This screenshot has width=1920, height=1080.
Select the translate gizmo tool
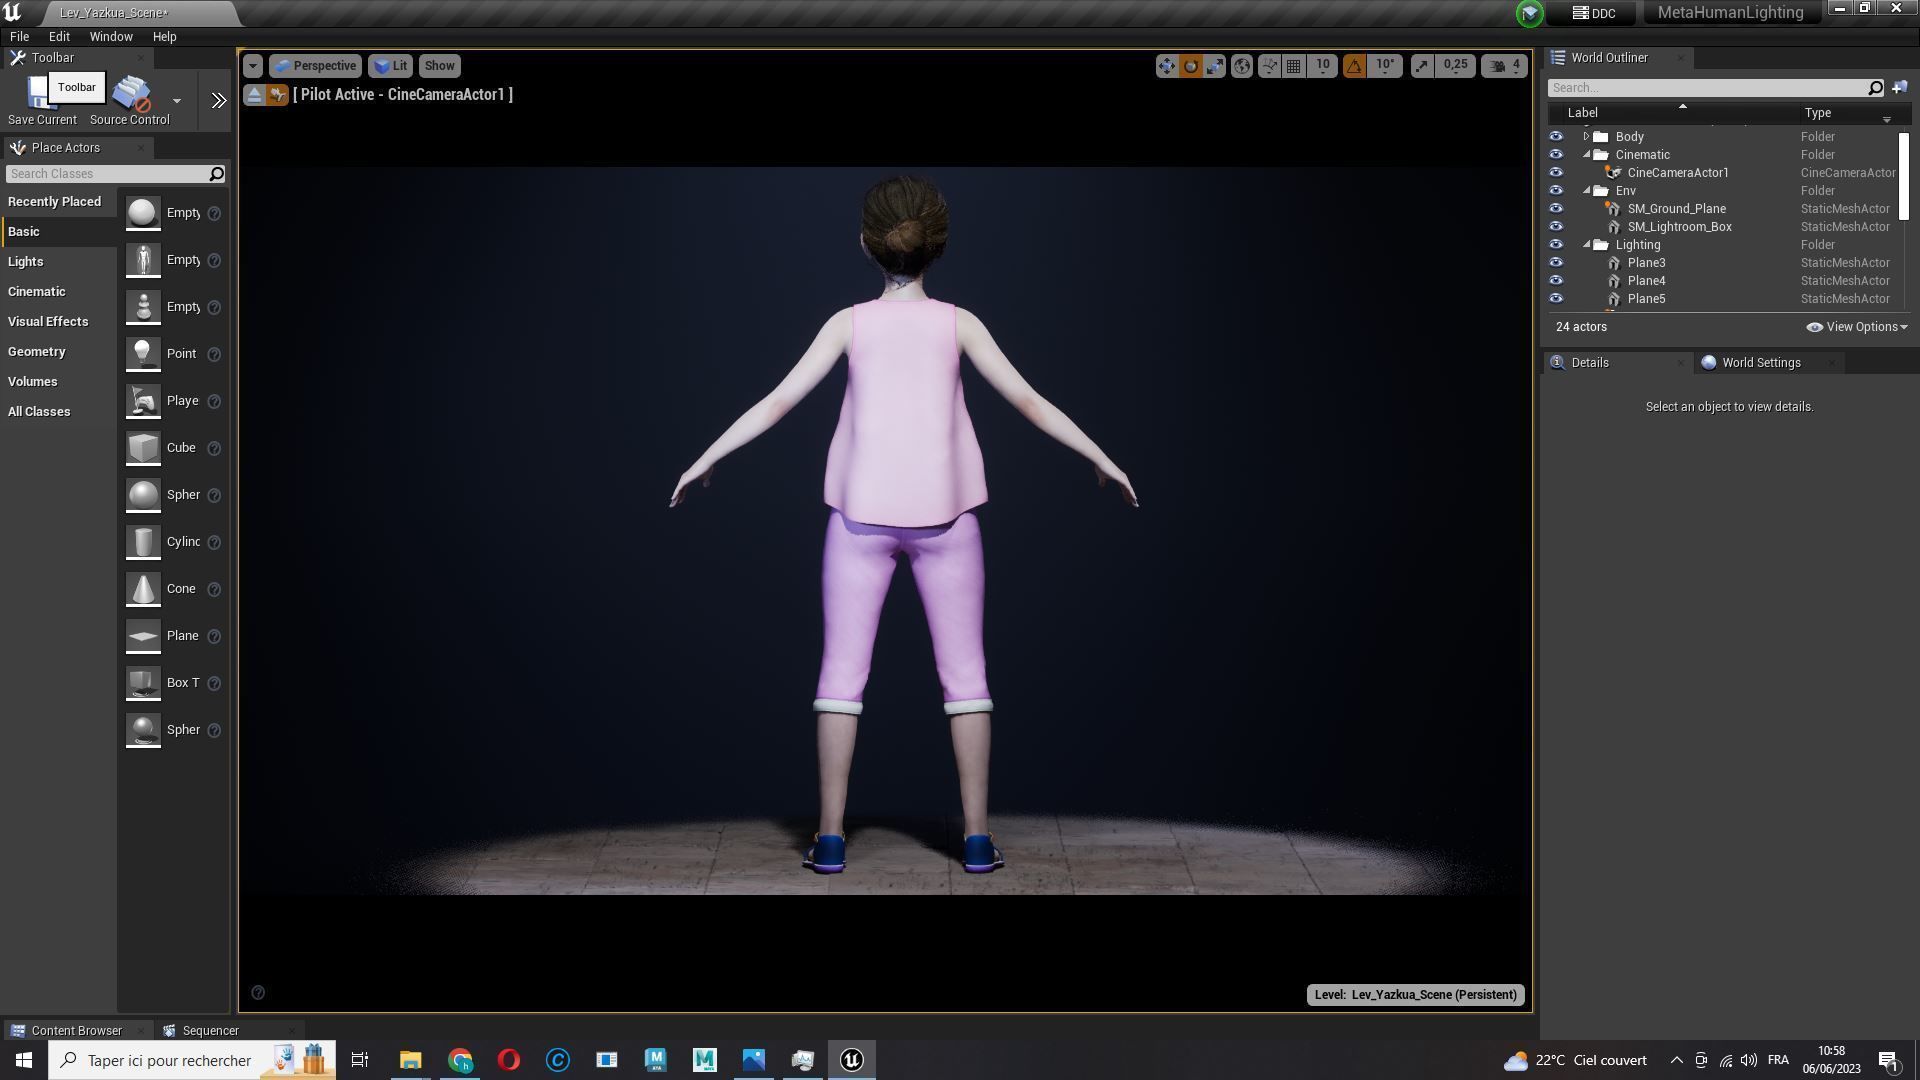(1166, 66)
